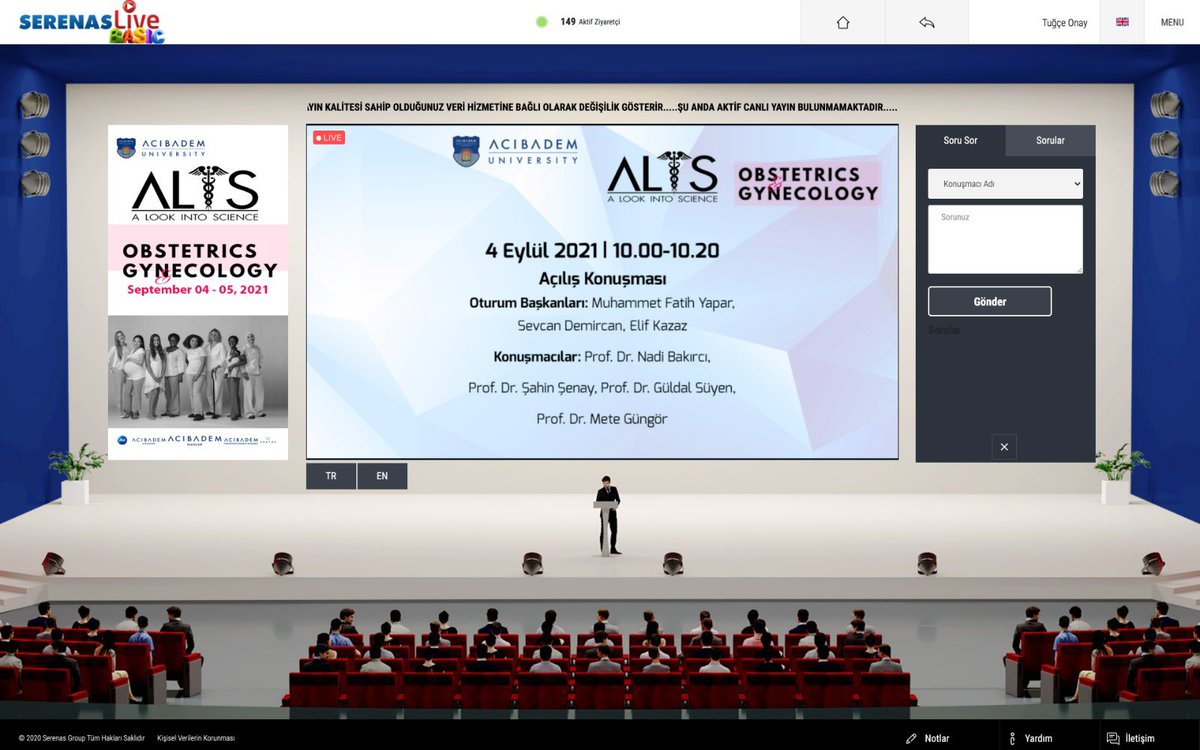Click the green active visitors indicator
Screen dimensions: 1200x750
(544, 19)
